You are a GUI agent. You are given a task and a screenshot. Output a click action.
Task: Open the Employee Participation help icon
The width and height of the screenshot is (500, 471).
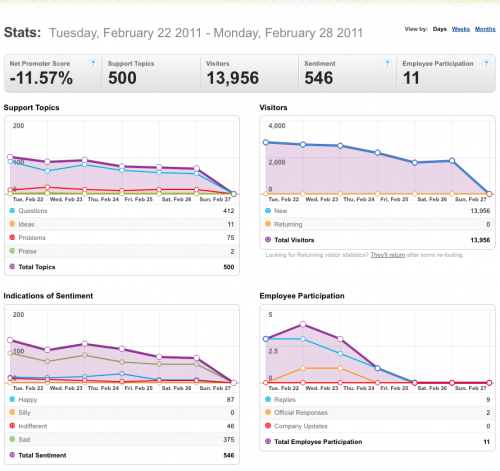click(486, 63)
